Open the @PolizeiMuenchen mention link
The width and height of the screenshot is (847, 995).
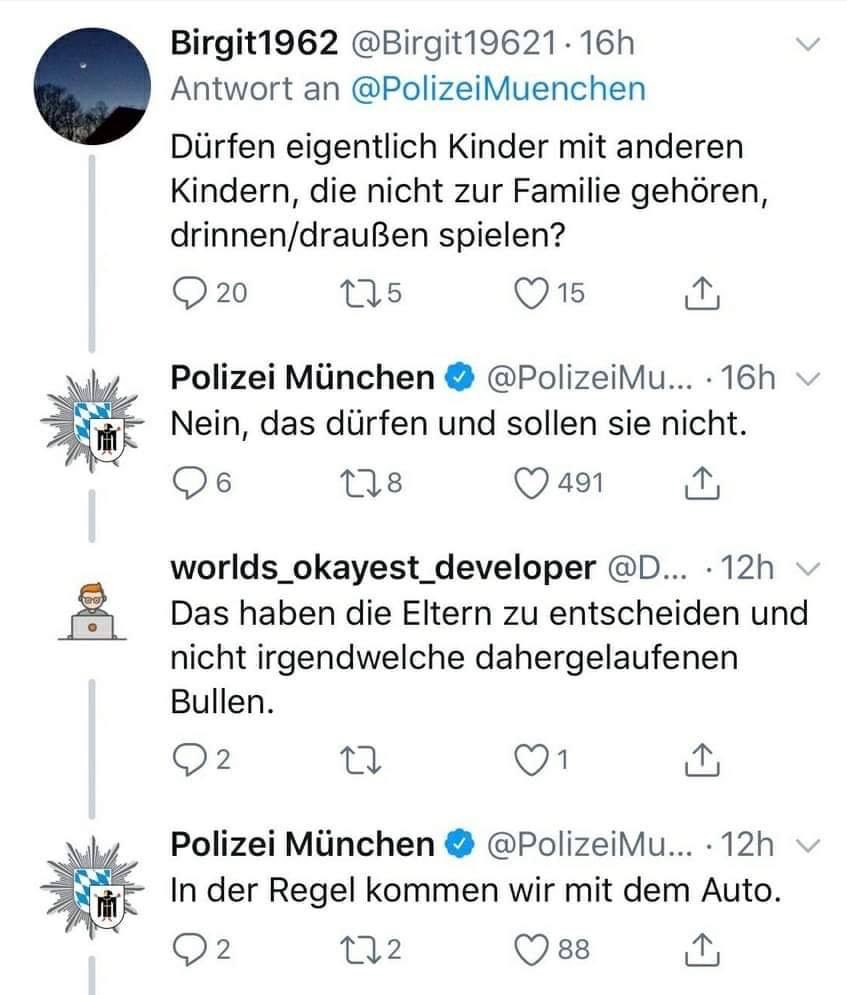coord(498,88)
